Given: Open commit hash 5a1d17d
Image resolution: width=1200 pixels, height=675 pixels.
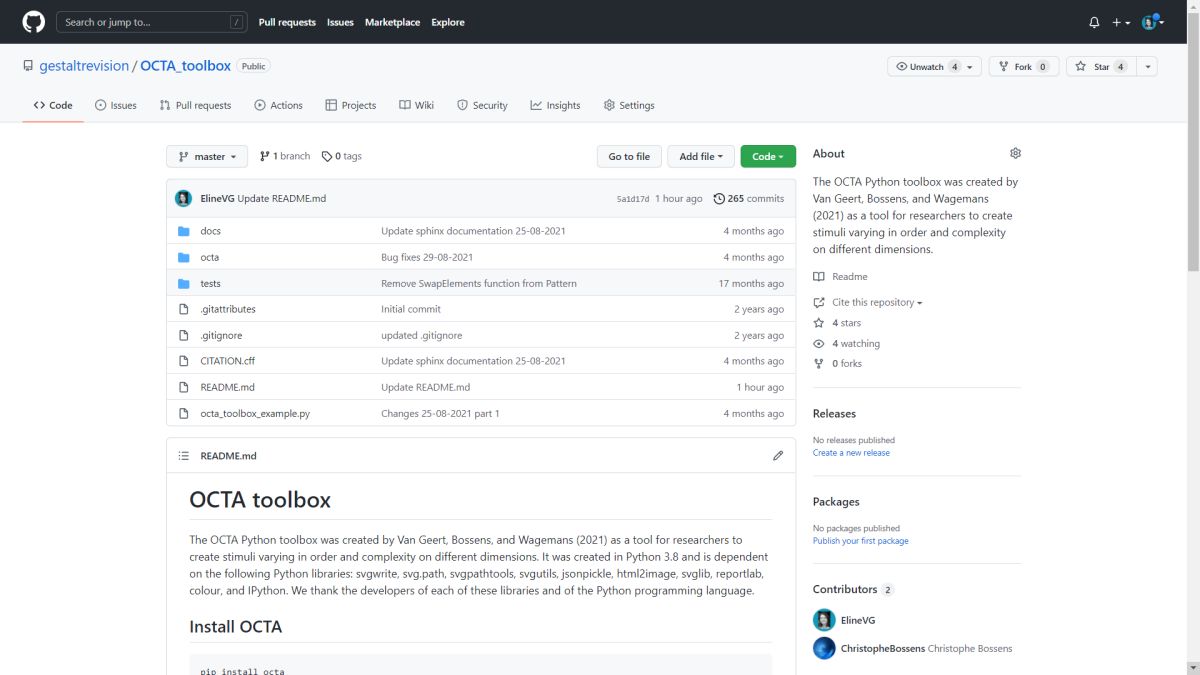Looking at the screenshot, I should point(633,199).
